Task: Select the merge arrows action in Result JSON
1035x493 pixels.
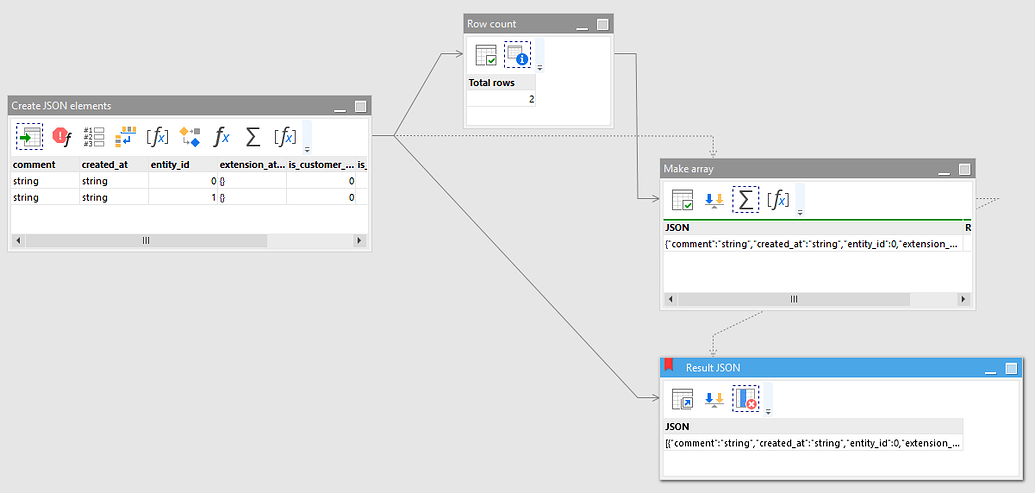Action: [714, 399]
